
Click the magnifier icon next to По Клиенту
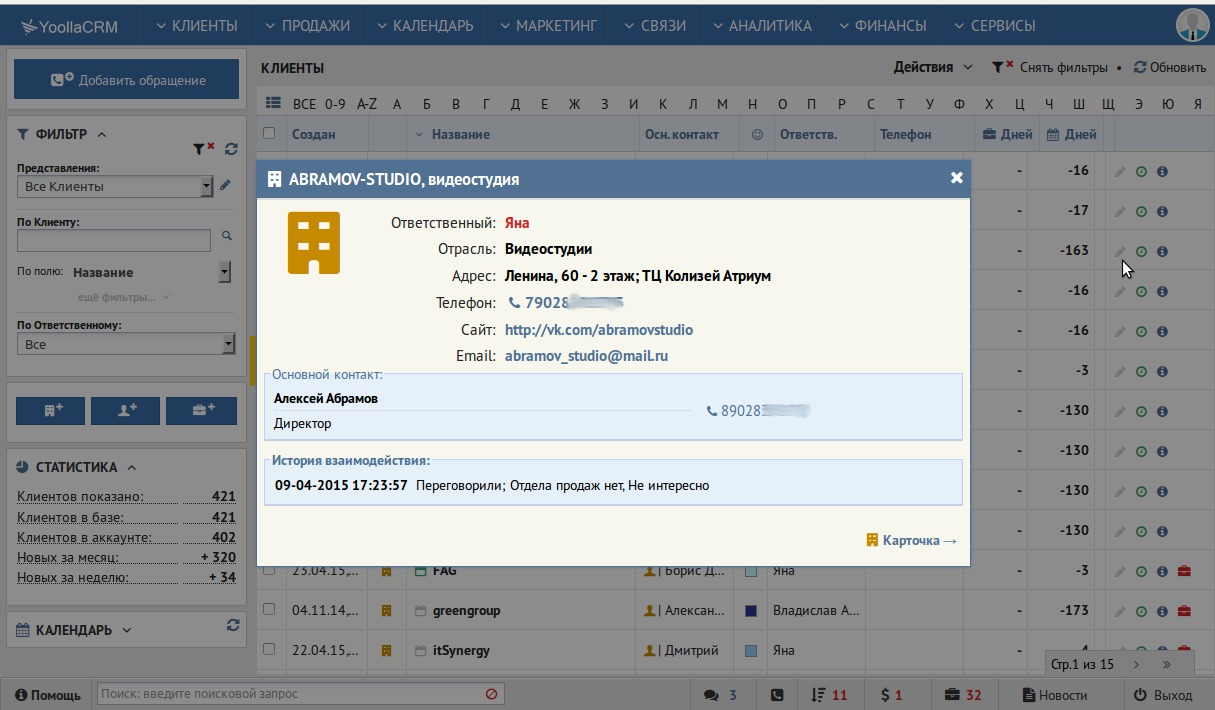click(226, 236)
